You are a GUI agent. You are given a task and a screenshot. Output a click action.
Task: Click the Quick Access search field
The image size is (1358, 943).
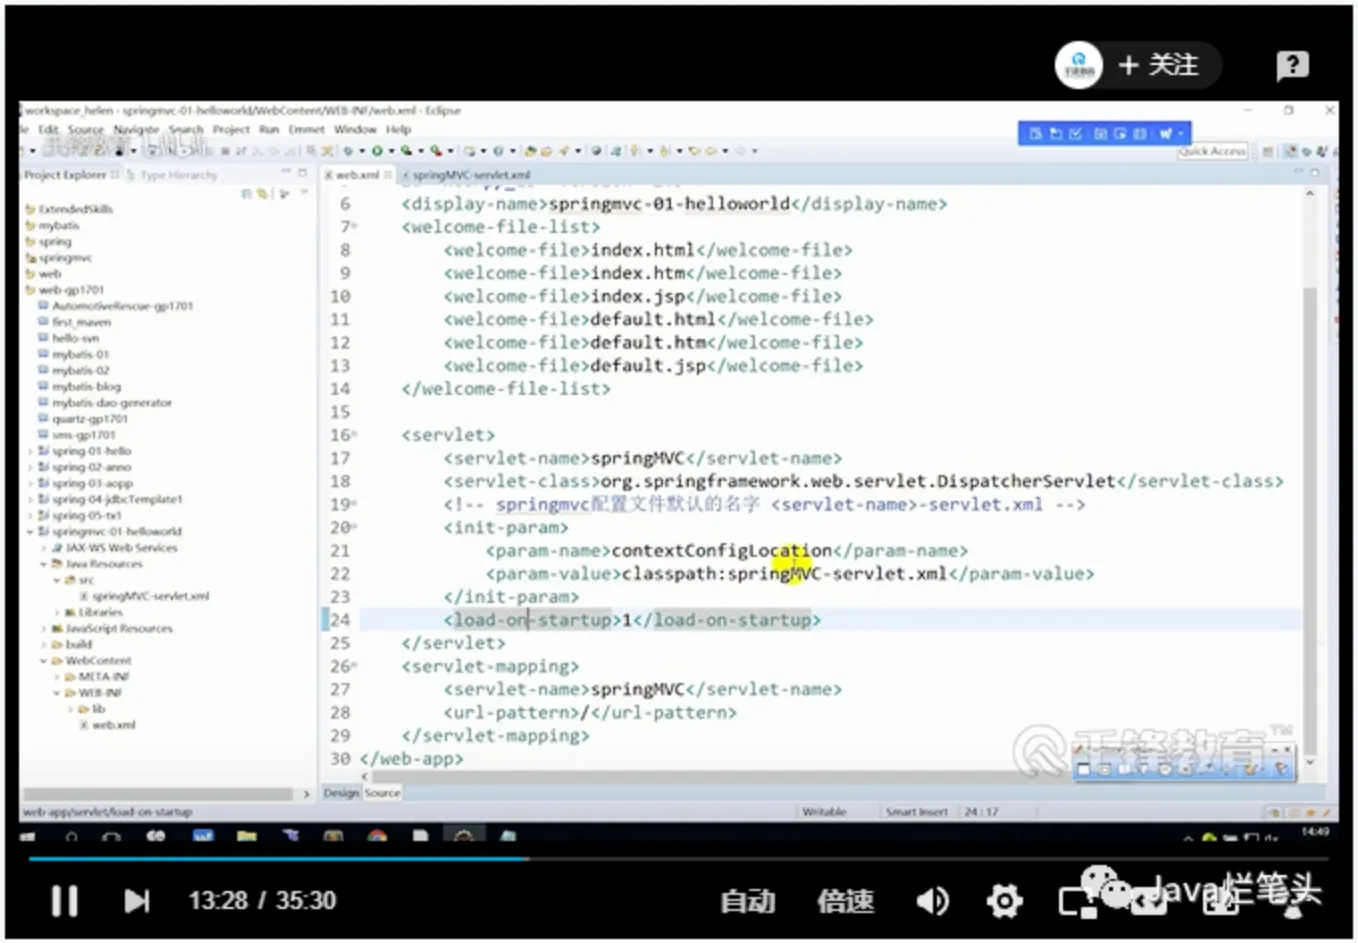1212,151
